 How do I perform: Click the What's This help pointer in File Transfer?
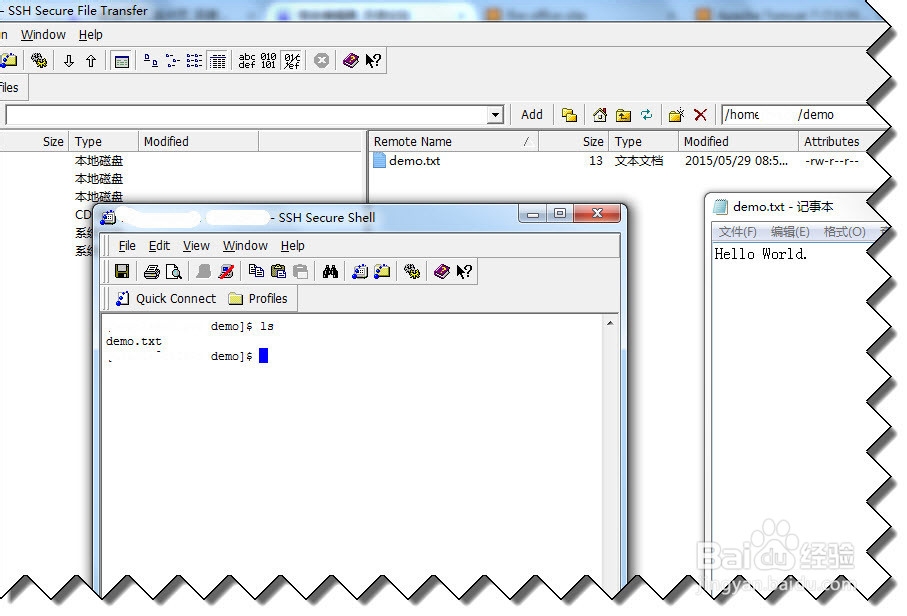(373, 60)
